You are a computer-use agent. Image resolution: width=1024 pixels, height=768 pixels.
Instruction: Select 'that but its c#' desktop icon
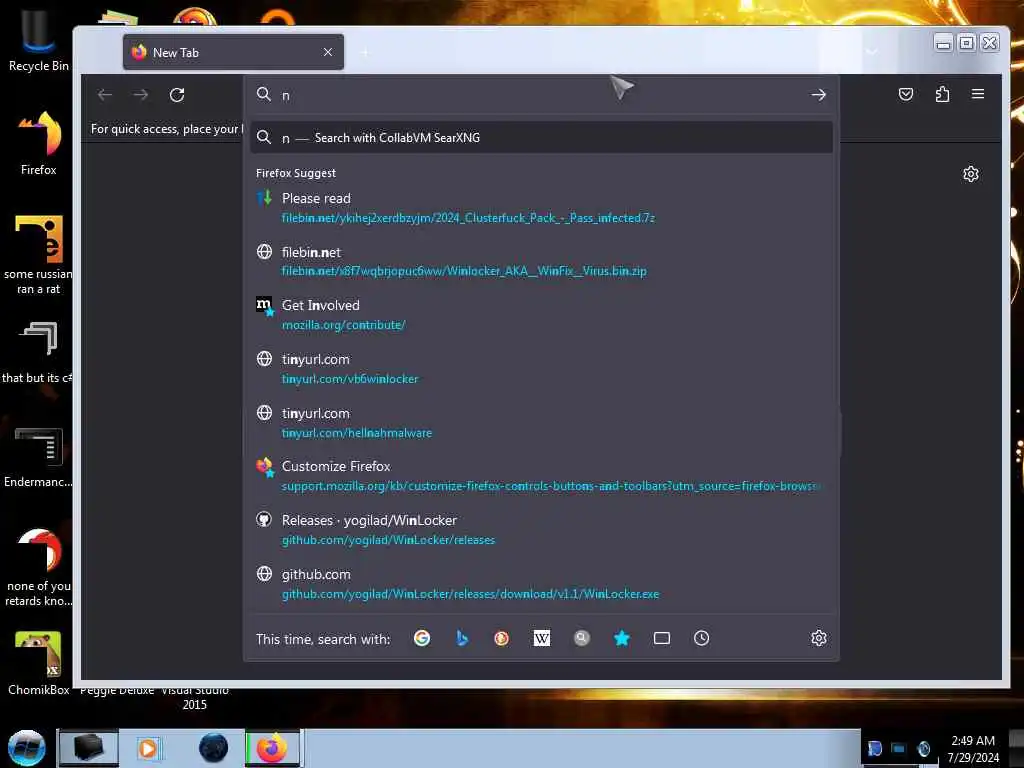click(39, 353)
